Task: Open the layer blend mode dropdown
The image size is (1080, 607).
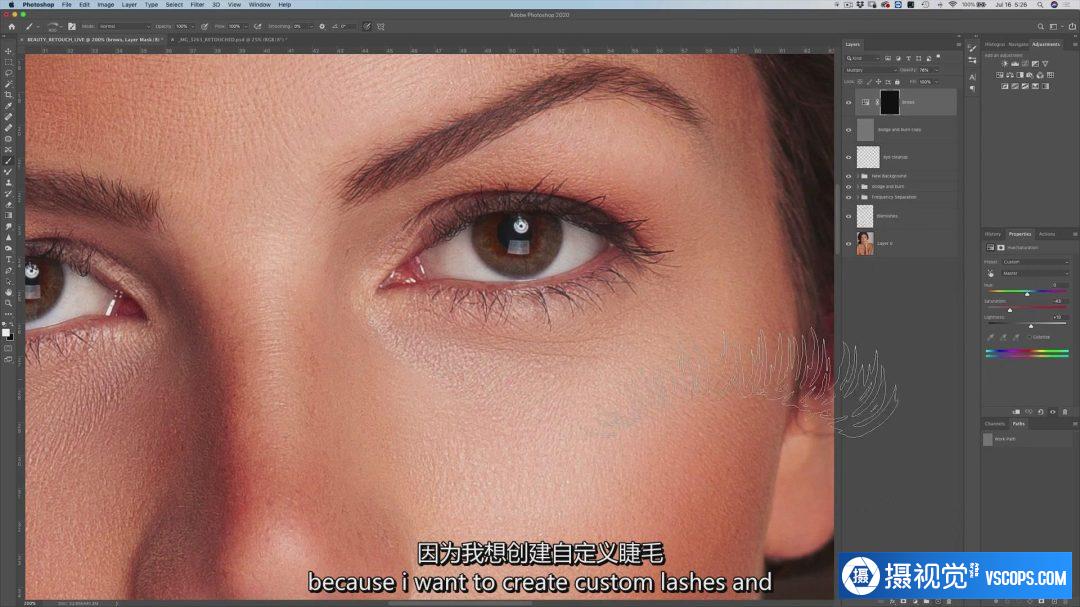Action: point(871,70)
